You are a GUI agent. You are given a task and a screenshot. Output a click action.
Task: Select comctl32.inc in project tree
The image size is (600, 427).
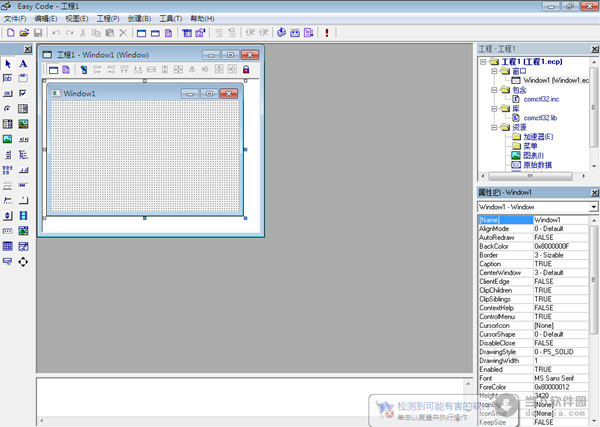(541, 99)
